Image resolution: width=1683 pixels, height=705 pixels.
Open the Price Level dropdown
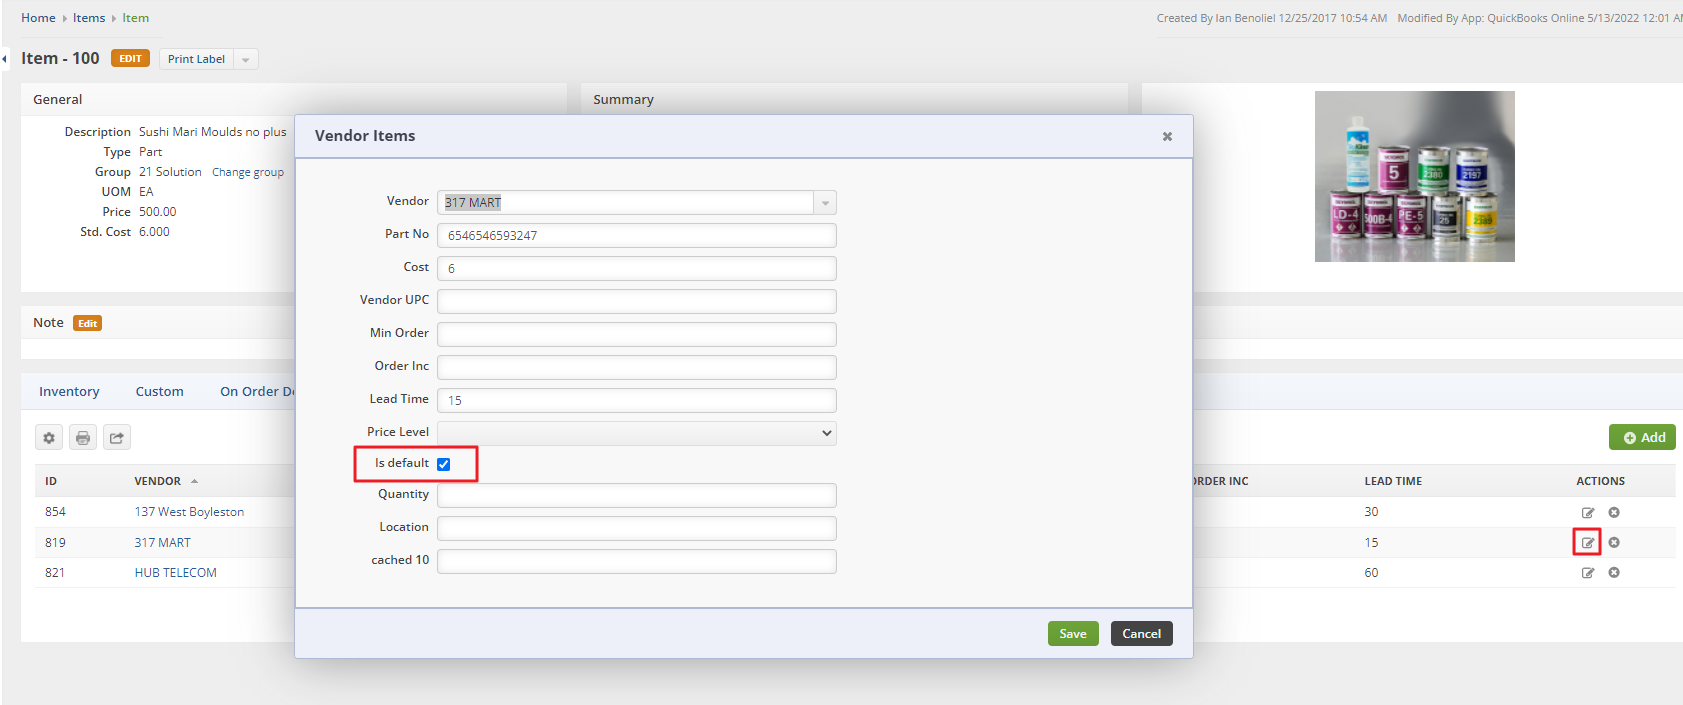click(x=637, y=433)
